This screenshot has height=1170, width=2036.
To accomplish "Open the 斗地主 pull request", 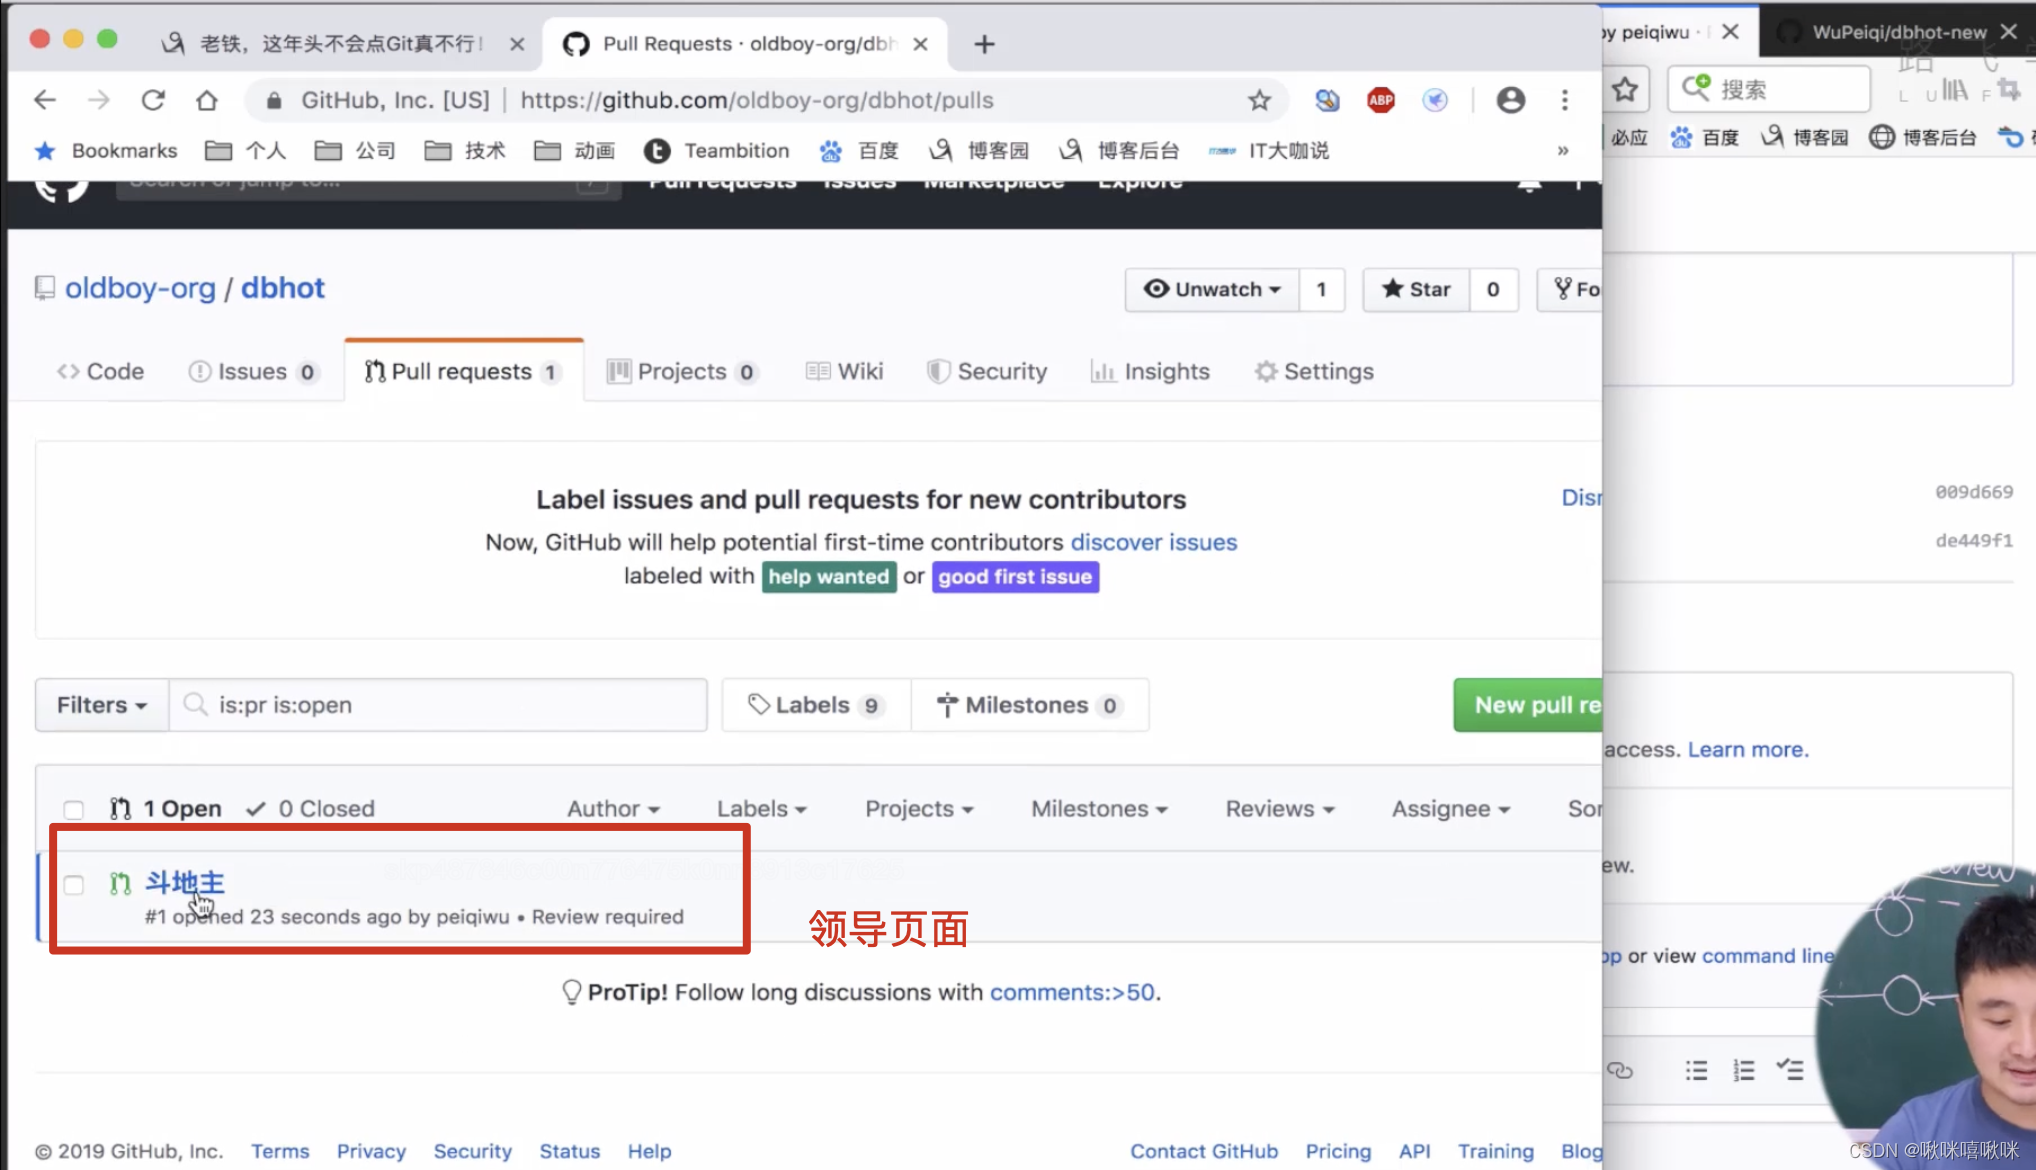I will pos(185,883).
